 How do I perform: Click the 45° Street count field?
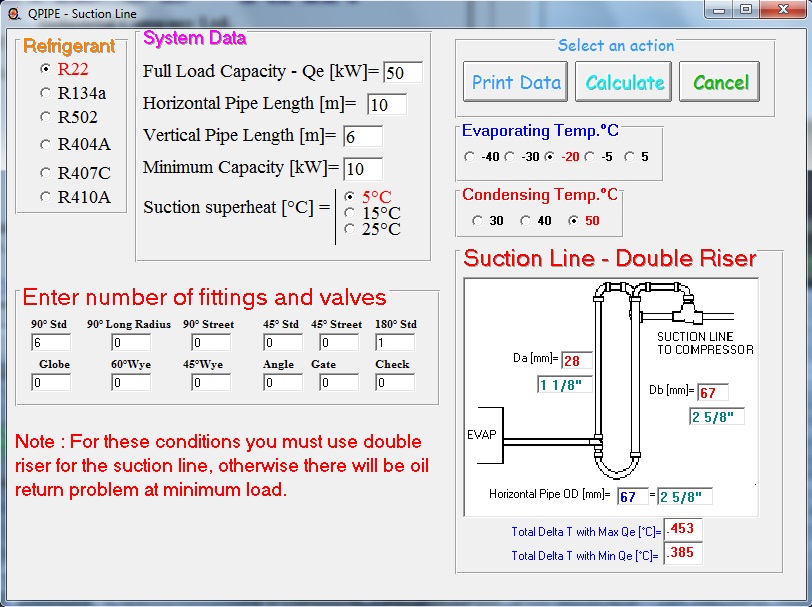coord(339,342)
